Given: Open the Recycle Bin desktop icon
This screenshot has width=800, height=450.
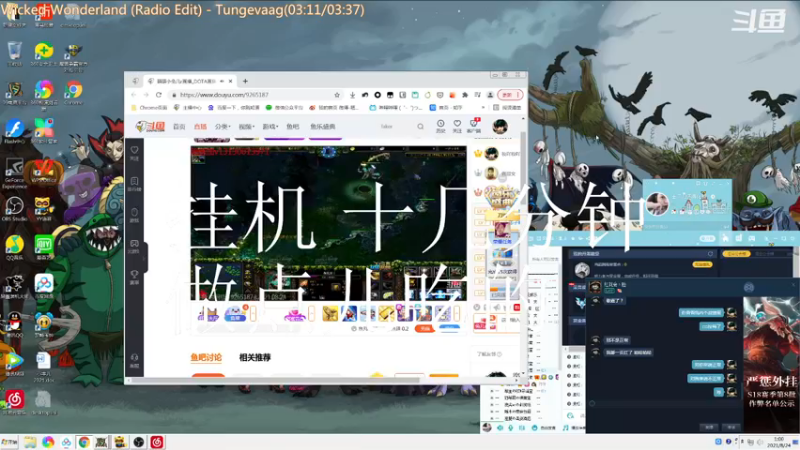Looking at the screenshot, I should 14,55.
